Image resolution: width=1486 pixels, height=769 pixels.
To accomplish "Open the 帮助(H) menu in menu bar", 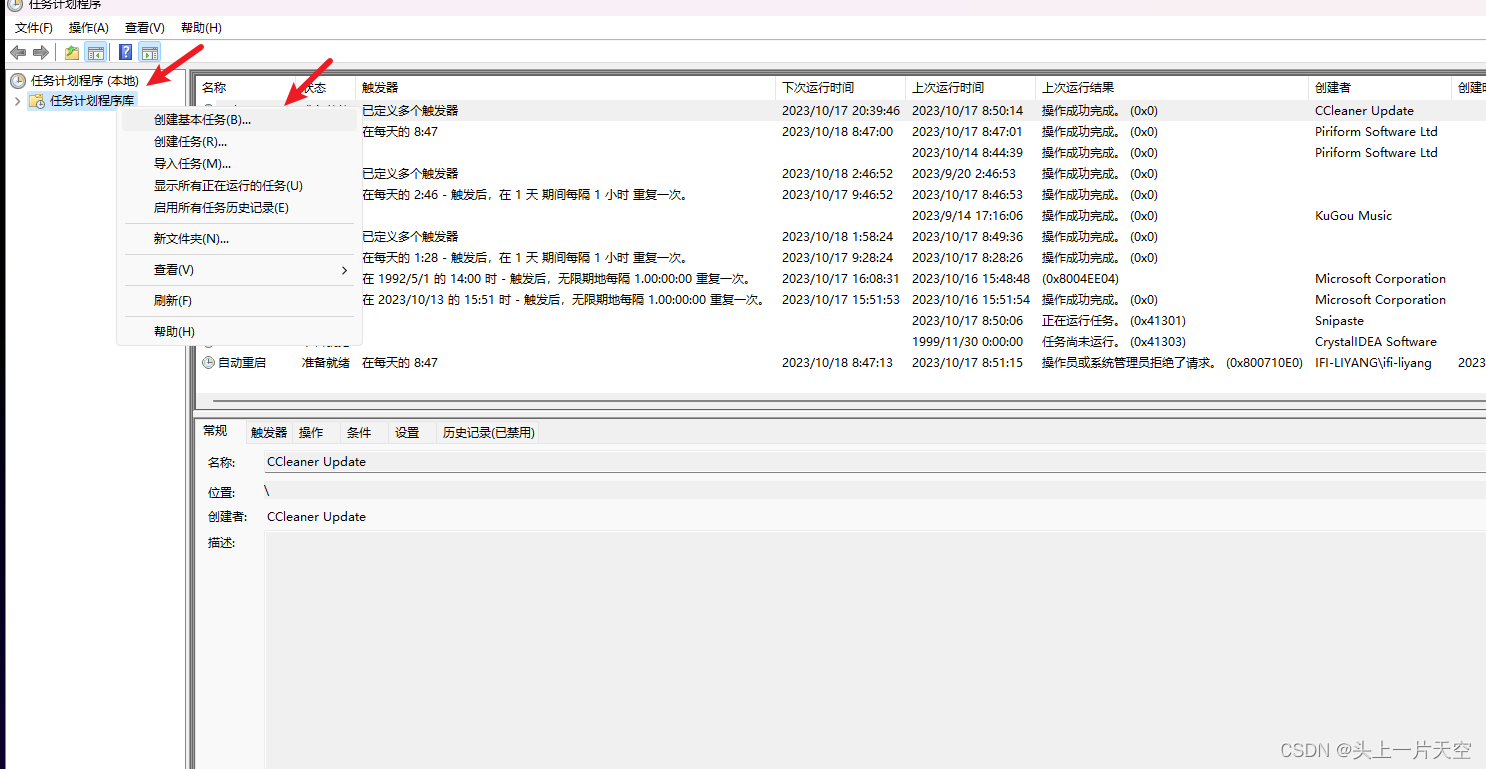I will pyautogui.click(x=201, y=28).
